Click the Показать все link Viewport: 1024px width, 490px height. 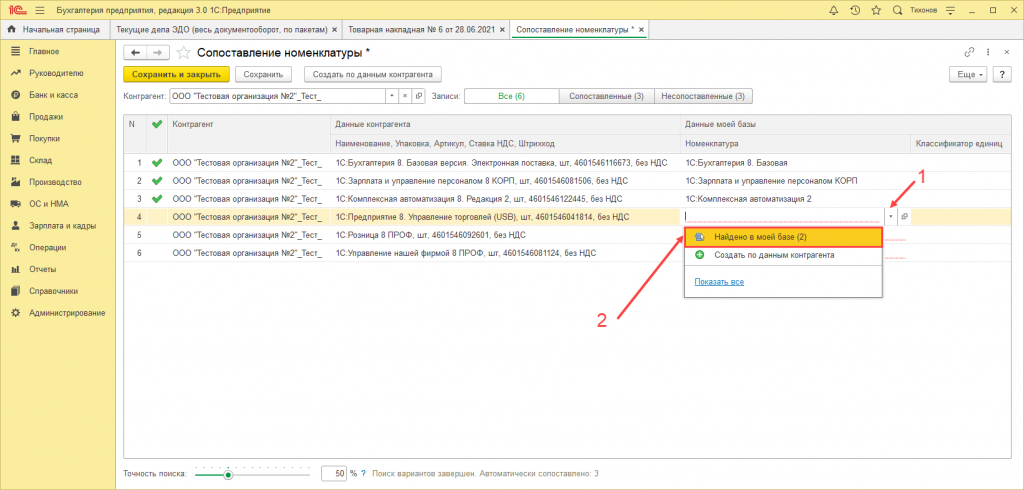point(719,282)
